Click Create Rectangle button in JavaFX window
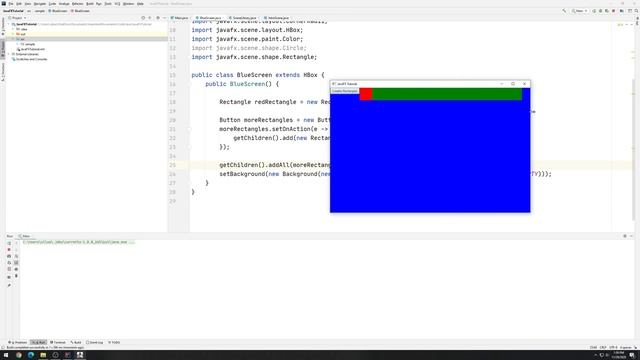The height and width of the screenshot is (360, 640). 344,91
